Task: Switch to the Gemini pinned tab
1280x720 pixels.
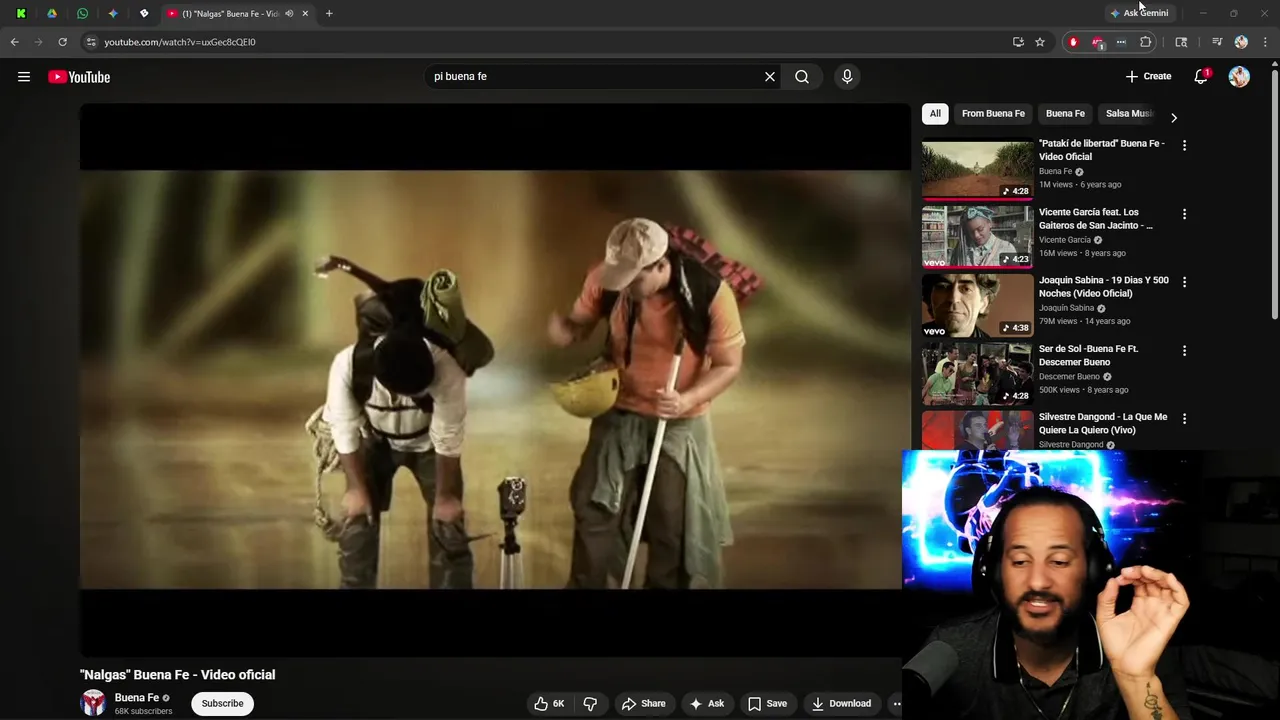Action: [x=113, y=13]
